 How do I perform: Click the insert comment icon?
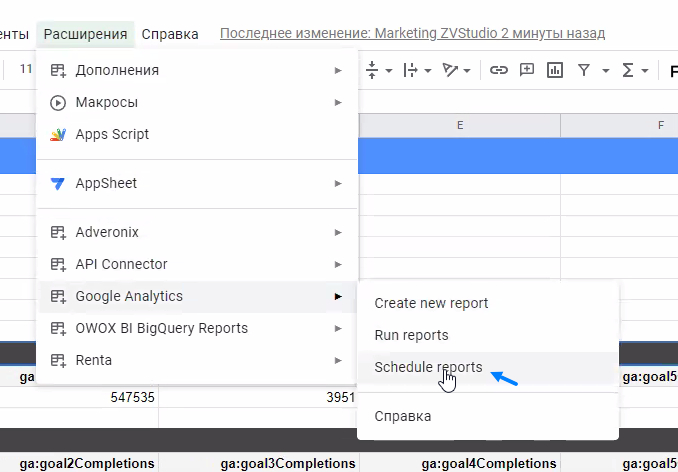(526, 70)
